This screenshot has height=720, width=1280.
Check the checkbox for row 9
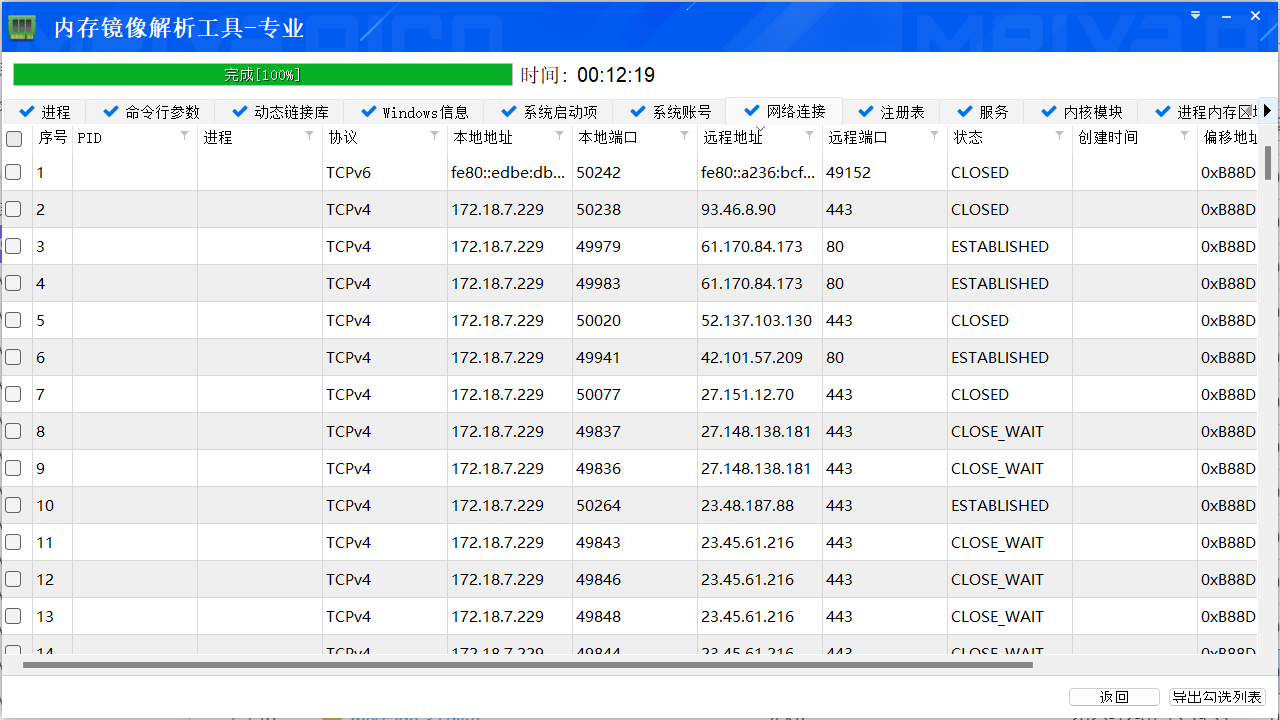tap(13, 468)
